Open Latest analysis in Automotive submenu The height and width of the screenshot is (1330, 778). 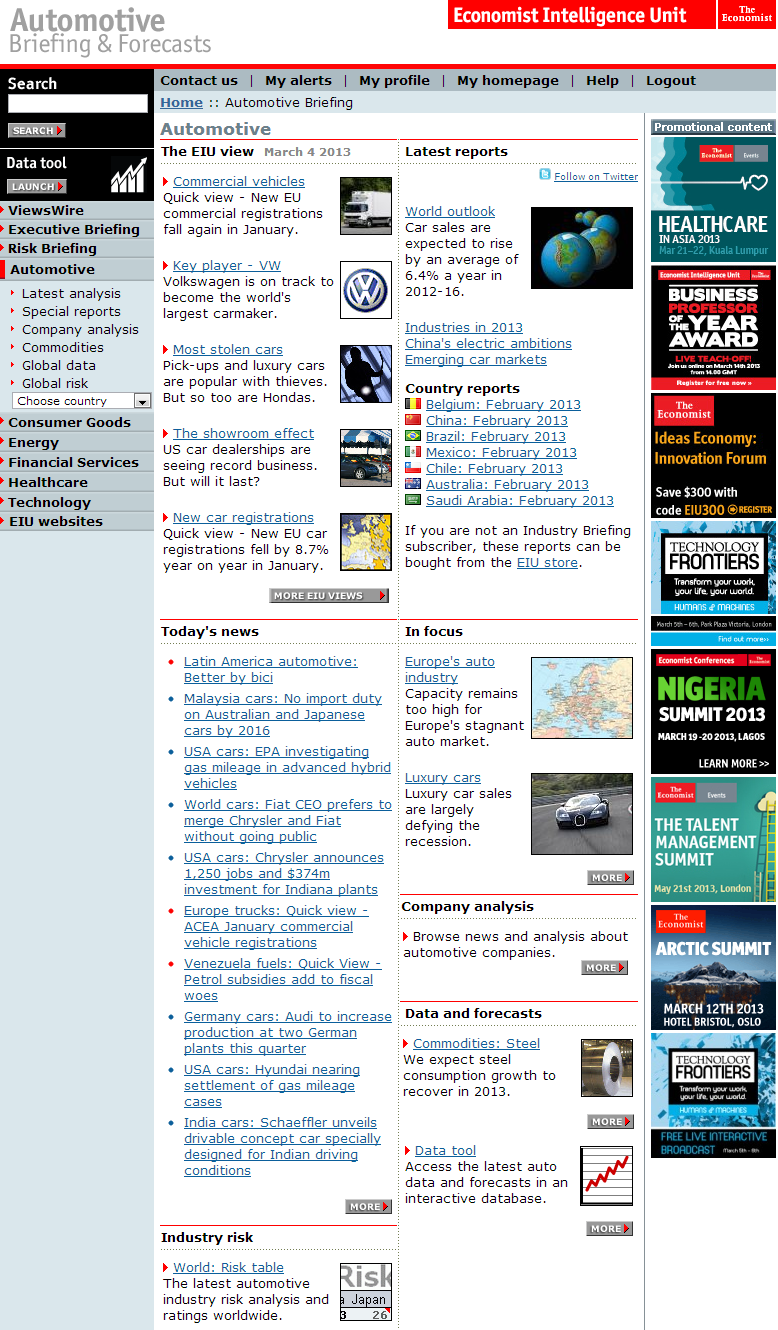point(71,293)
